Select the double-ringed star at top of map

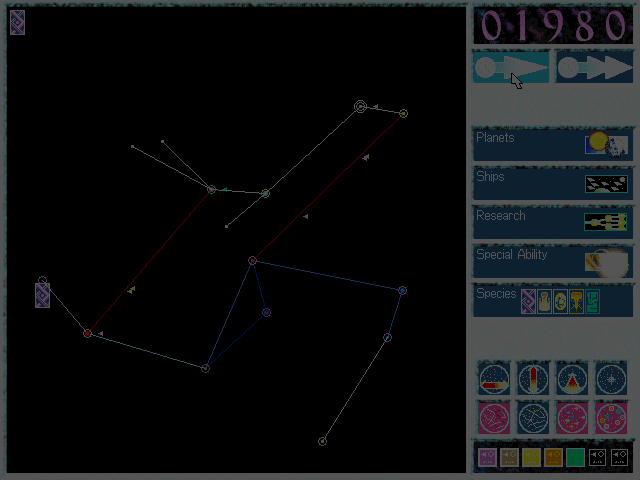(x=360, y=107)
